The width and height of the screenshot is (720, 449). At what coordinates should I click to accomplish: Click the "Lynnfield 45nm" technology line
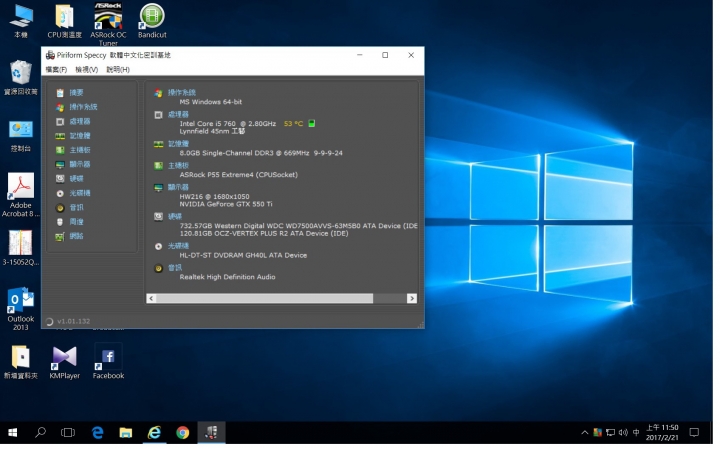[x=212, y=131]
